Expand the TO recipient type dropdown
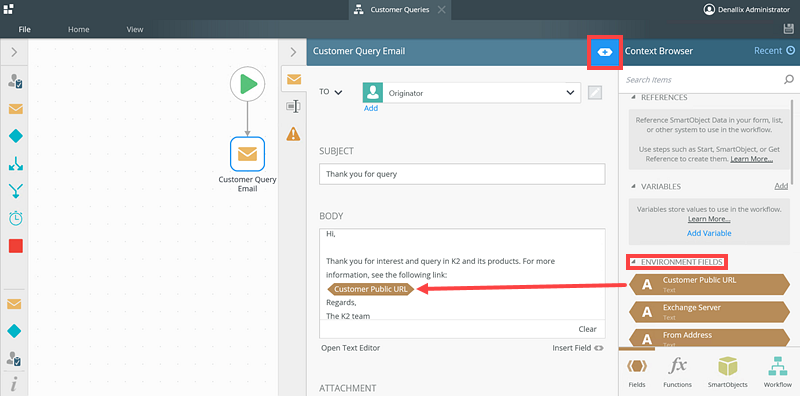This screenshot has height=396, width=800. 331,92
